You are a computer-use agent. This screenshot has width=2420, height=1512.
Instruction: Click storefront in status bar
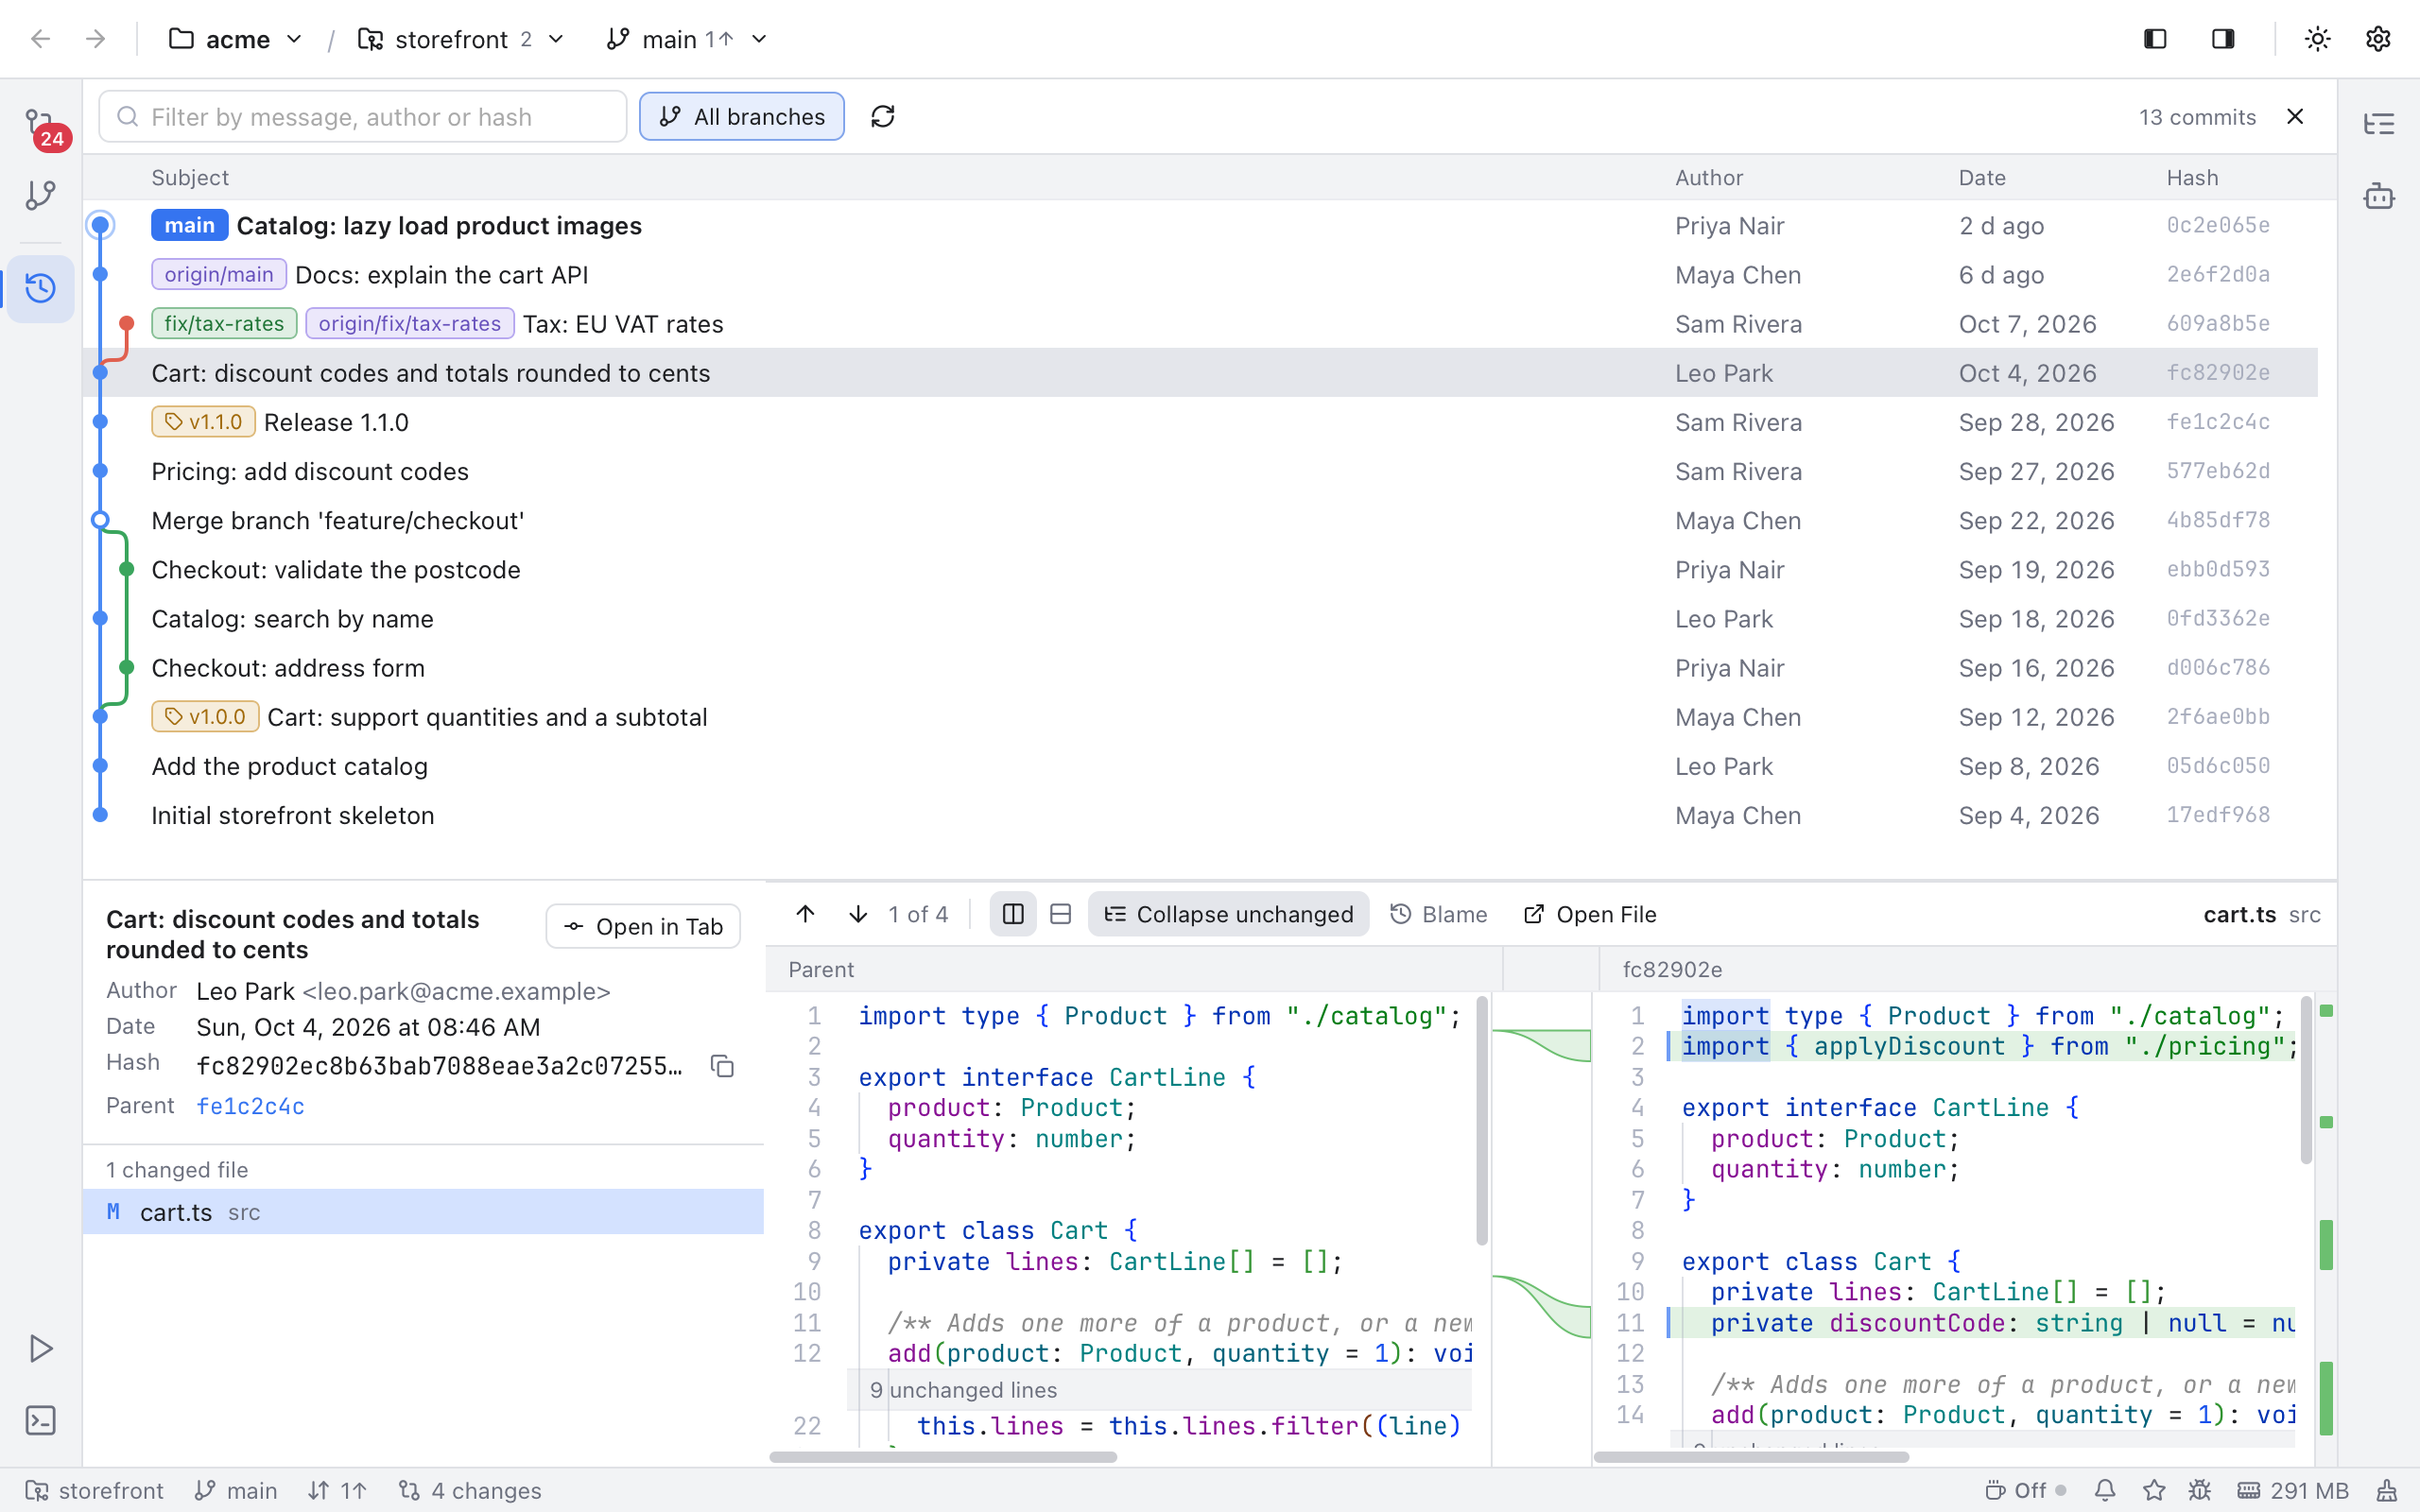(94, 1490)
